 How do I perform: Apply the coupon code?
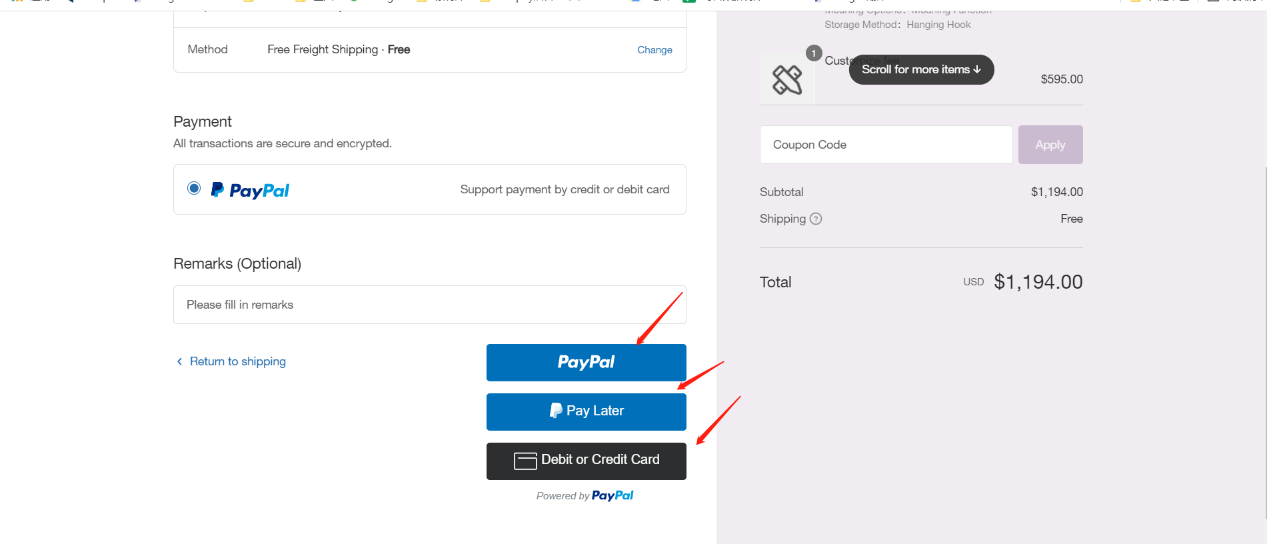(x=1050, y=145)
